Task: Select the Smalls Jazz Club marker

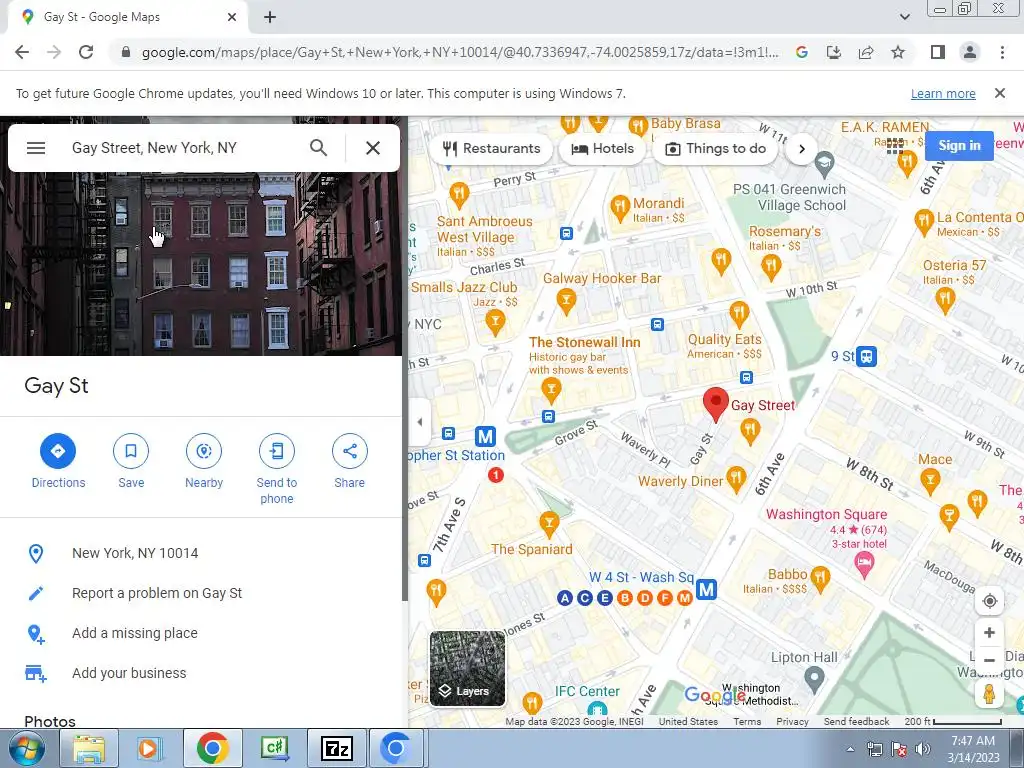Action: 495,322
